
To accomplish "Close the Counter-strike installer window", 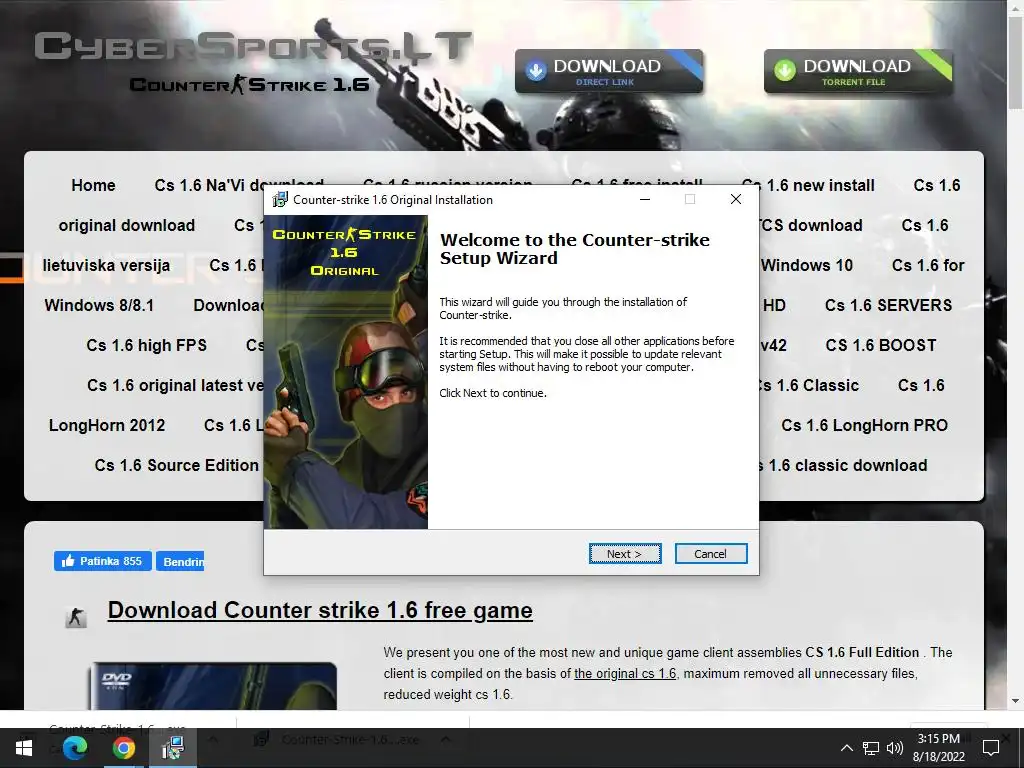I will pos(735,200).
